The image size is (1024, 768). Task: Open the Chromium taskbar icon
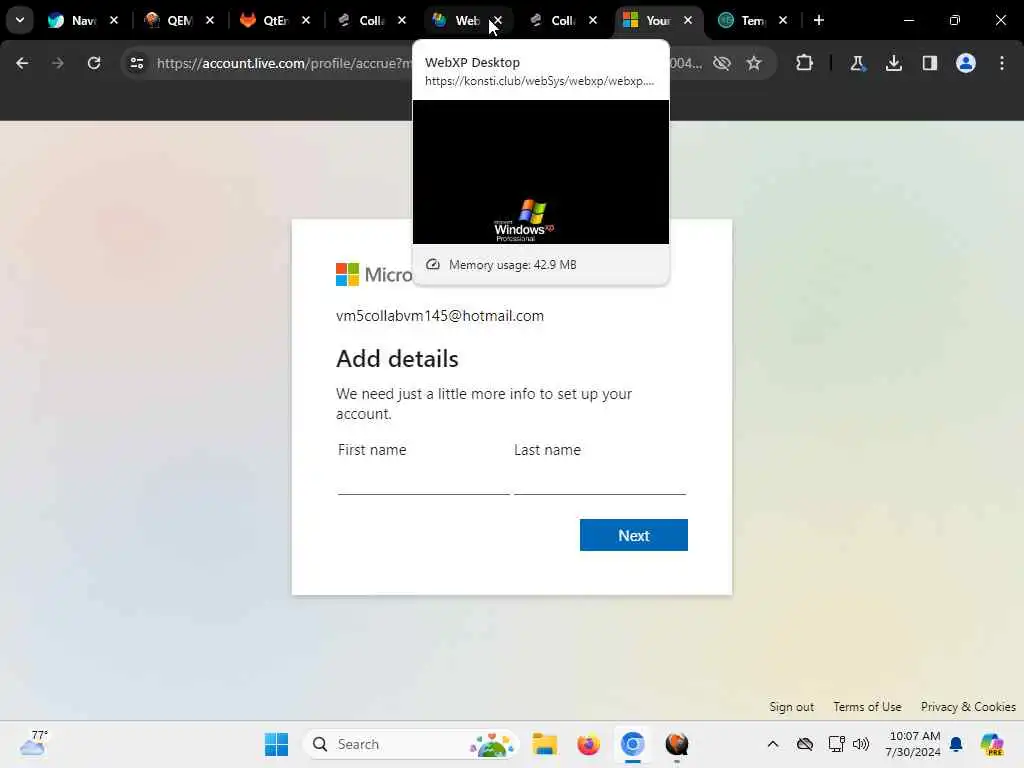pos(632,744)
